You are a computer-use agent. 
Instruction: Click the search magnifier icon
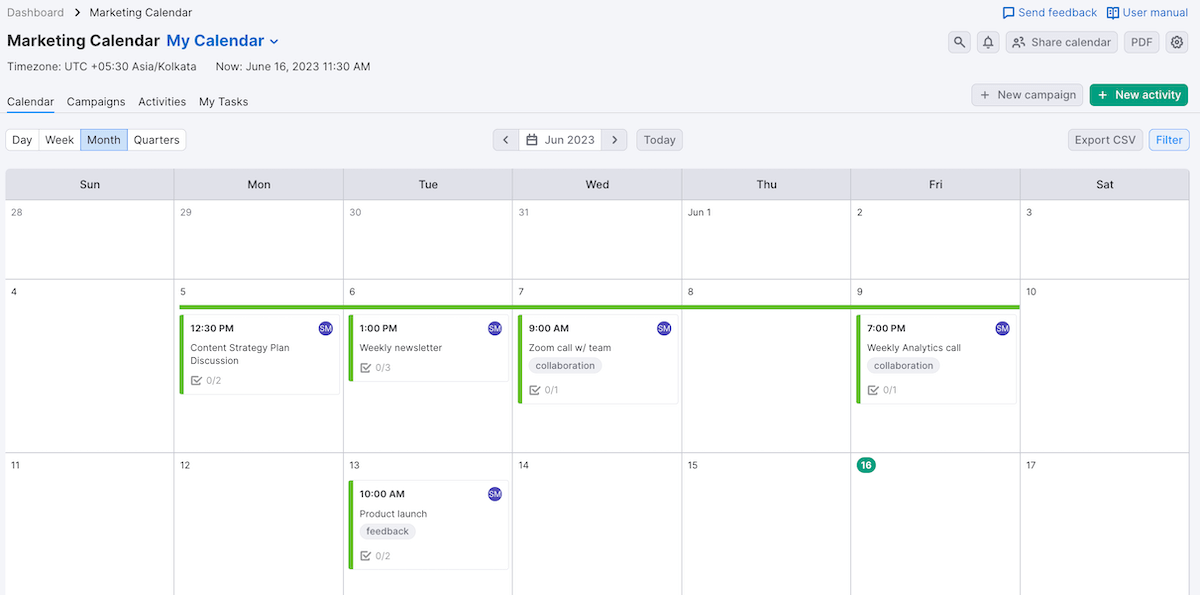point(960,42)
